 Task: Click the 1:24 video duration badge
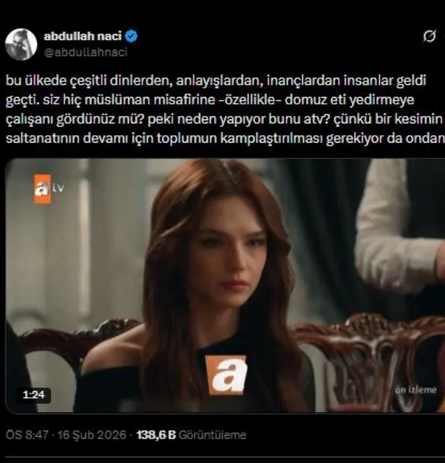tap(34, 395)
